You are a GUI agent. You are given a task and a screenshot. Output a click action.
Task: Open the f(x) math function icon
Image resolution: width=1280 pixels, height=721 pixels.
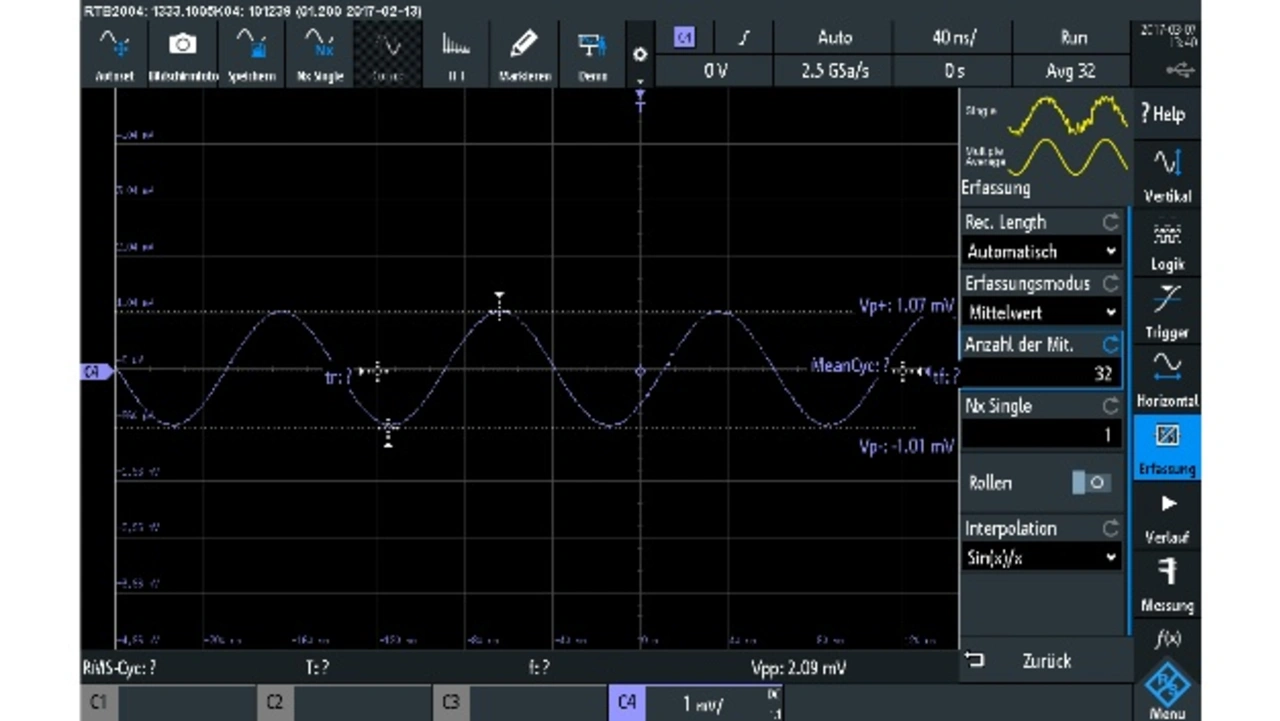tap(1167, 638)
